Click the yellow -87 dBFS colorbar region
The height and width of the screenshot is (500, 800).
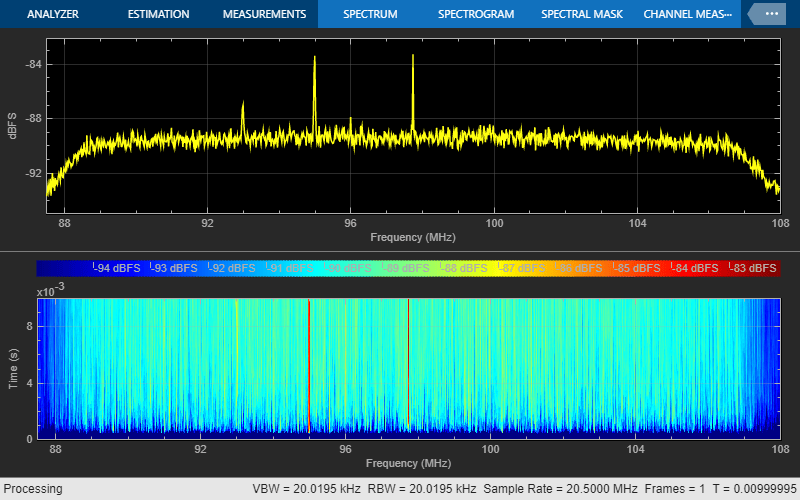coord(521,268)
